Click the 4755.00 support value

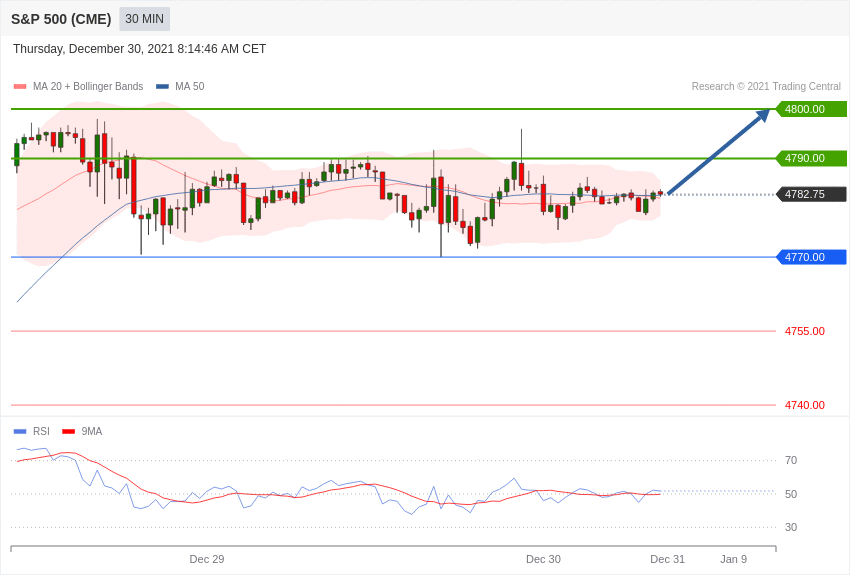[x=804, y=331]
